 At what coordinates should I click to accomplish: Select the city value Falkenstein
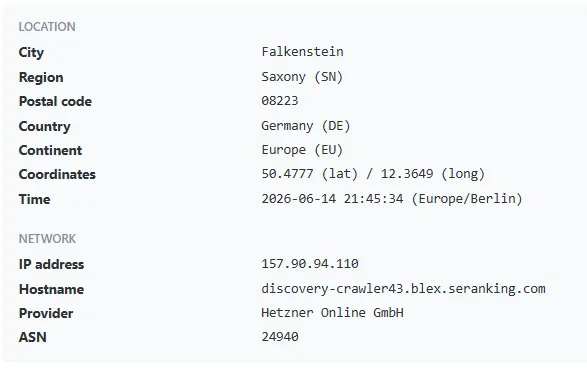click(302, 52)
